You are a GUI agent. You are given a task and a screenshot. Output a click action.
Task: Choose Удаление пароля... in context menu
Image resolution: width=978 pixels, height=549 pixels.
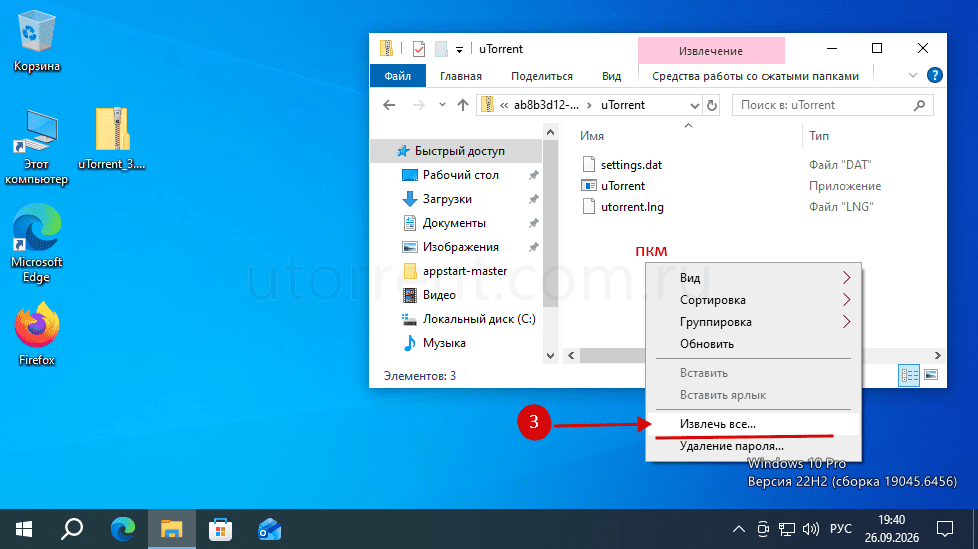tap(753, 446)
